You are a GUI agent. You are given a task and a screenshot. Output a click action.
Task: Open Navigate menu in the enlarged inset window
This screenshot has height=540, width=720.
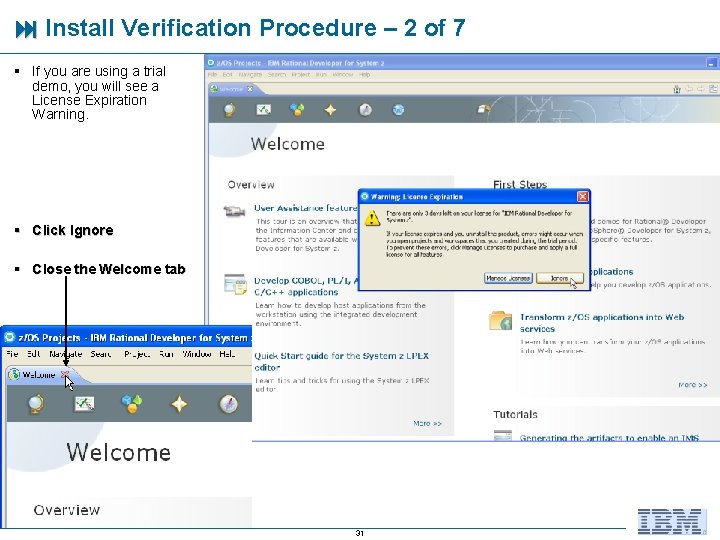click(x=66, y=354)
